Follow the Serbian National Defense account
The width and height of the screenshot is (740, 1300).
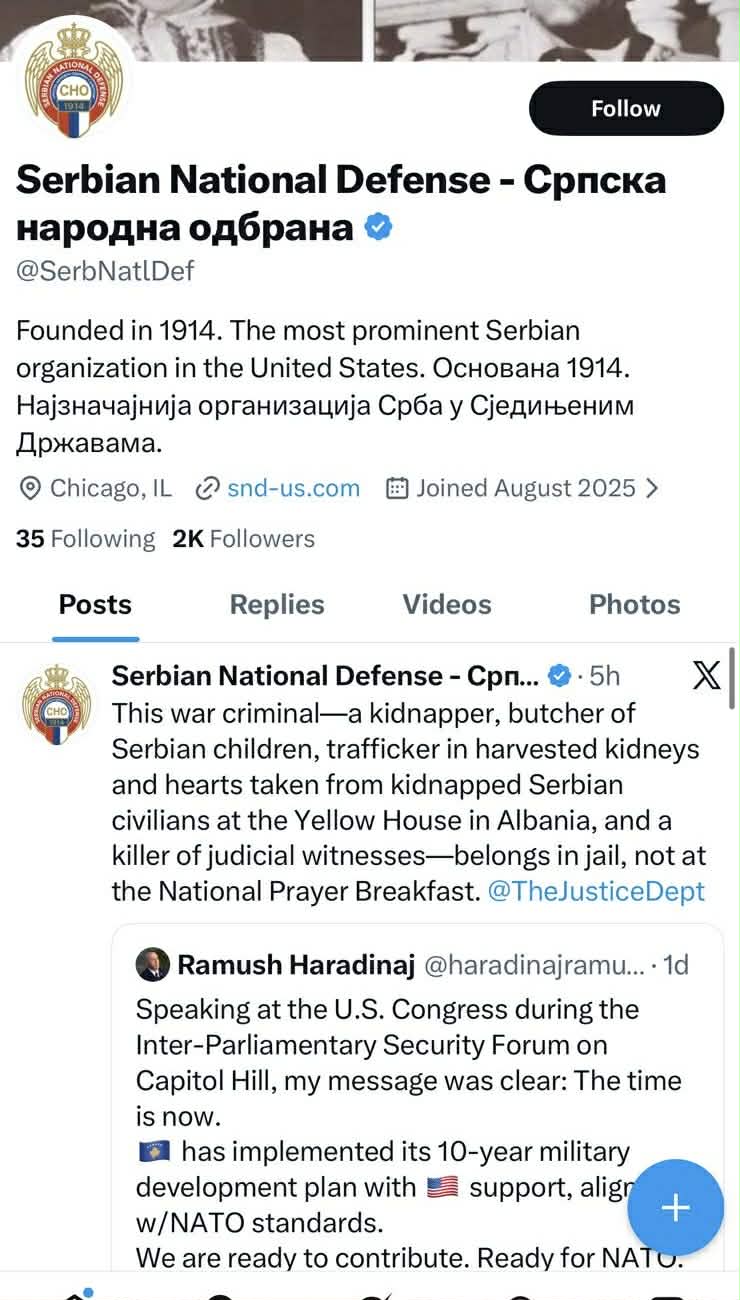(x=626, y=108)
